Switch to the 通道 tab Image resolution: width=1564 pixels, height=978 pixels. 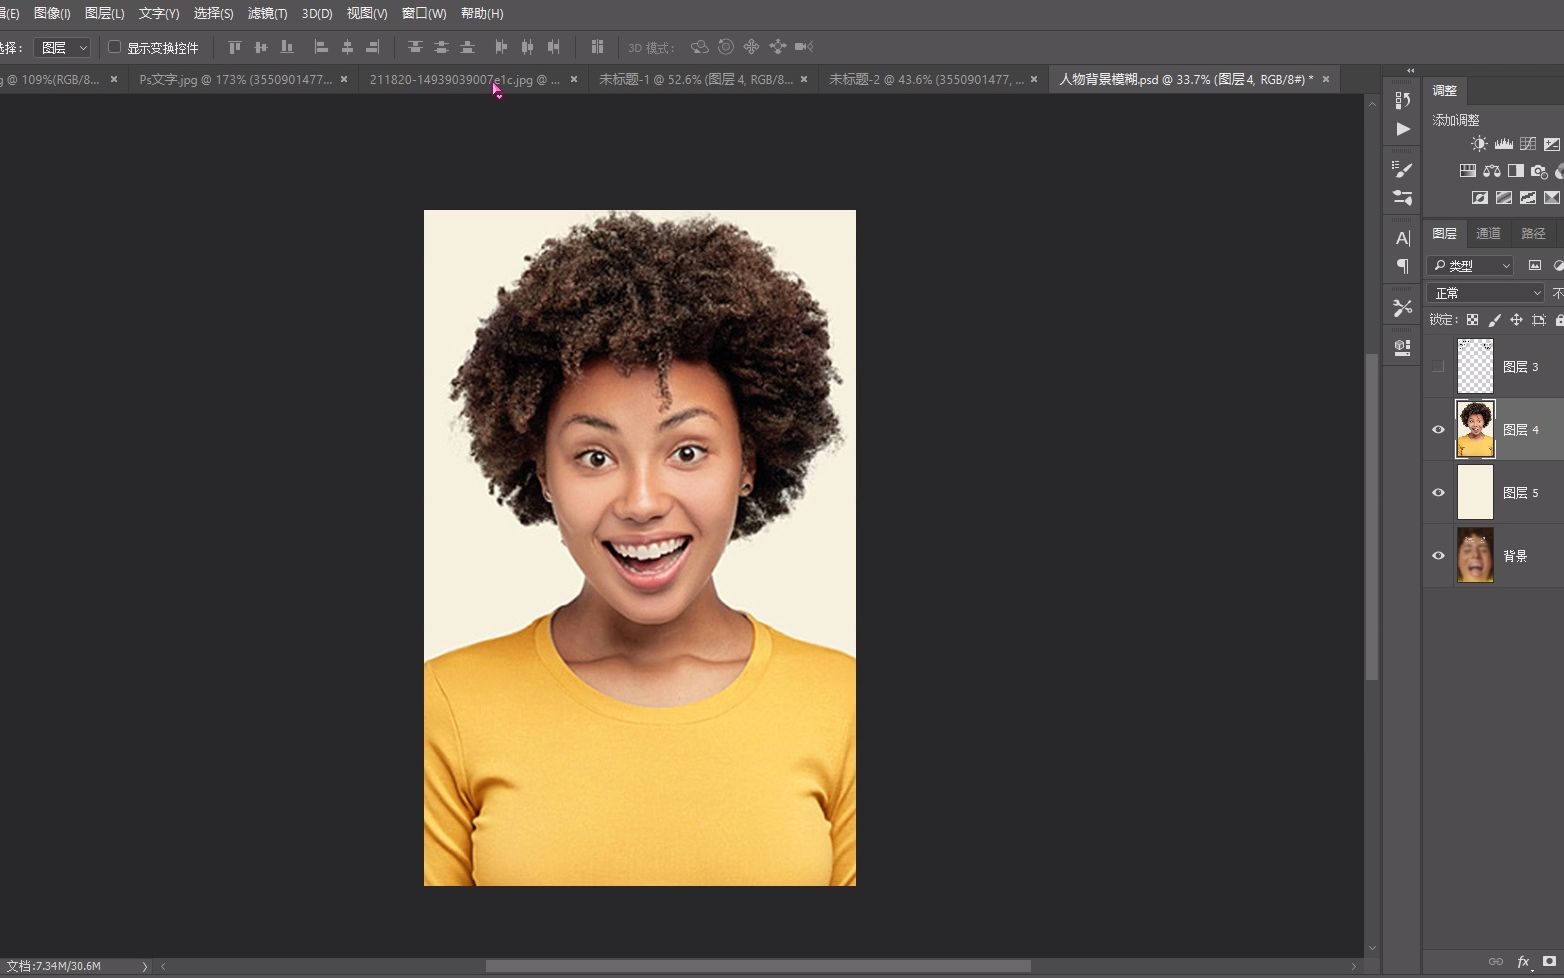click(x=1488, y=233)
